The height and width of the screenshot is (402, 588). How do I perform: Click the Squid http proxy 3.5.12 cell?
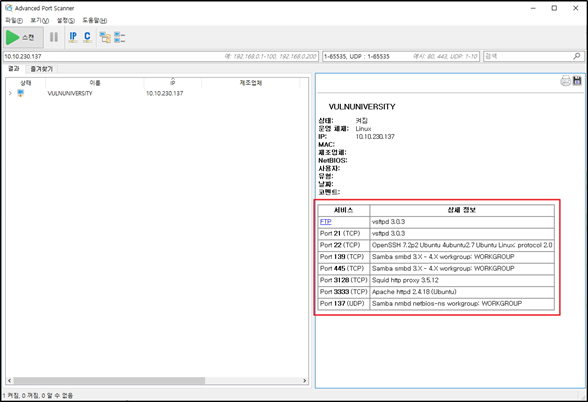(x=462, y=280)
